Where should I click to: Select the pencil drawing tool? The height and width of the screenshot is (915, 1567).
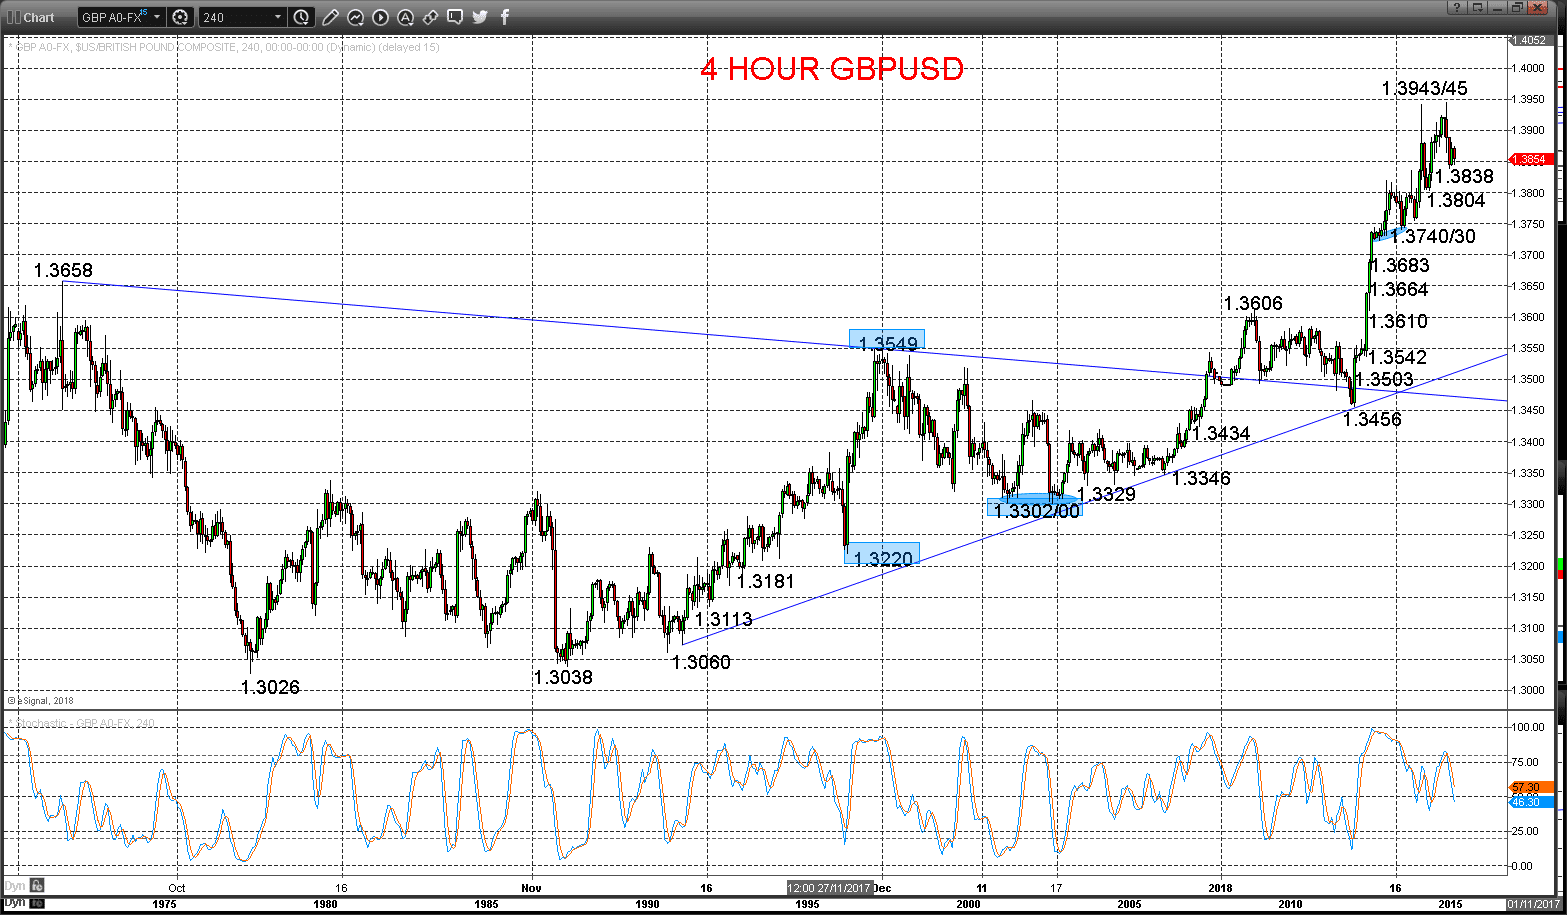coord(332,17)
